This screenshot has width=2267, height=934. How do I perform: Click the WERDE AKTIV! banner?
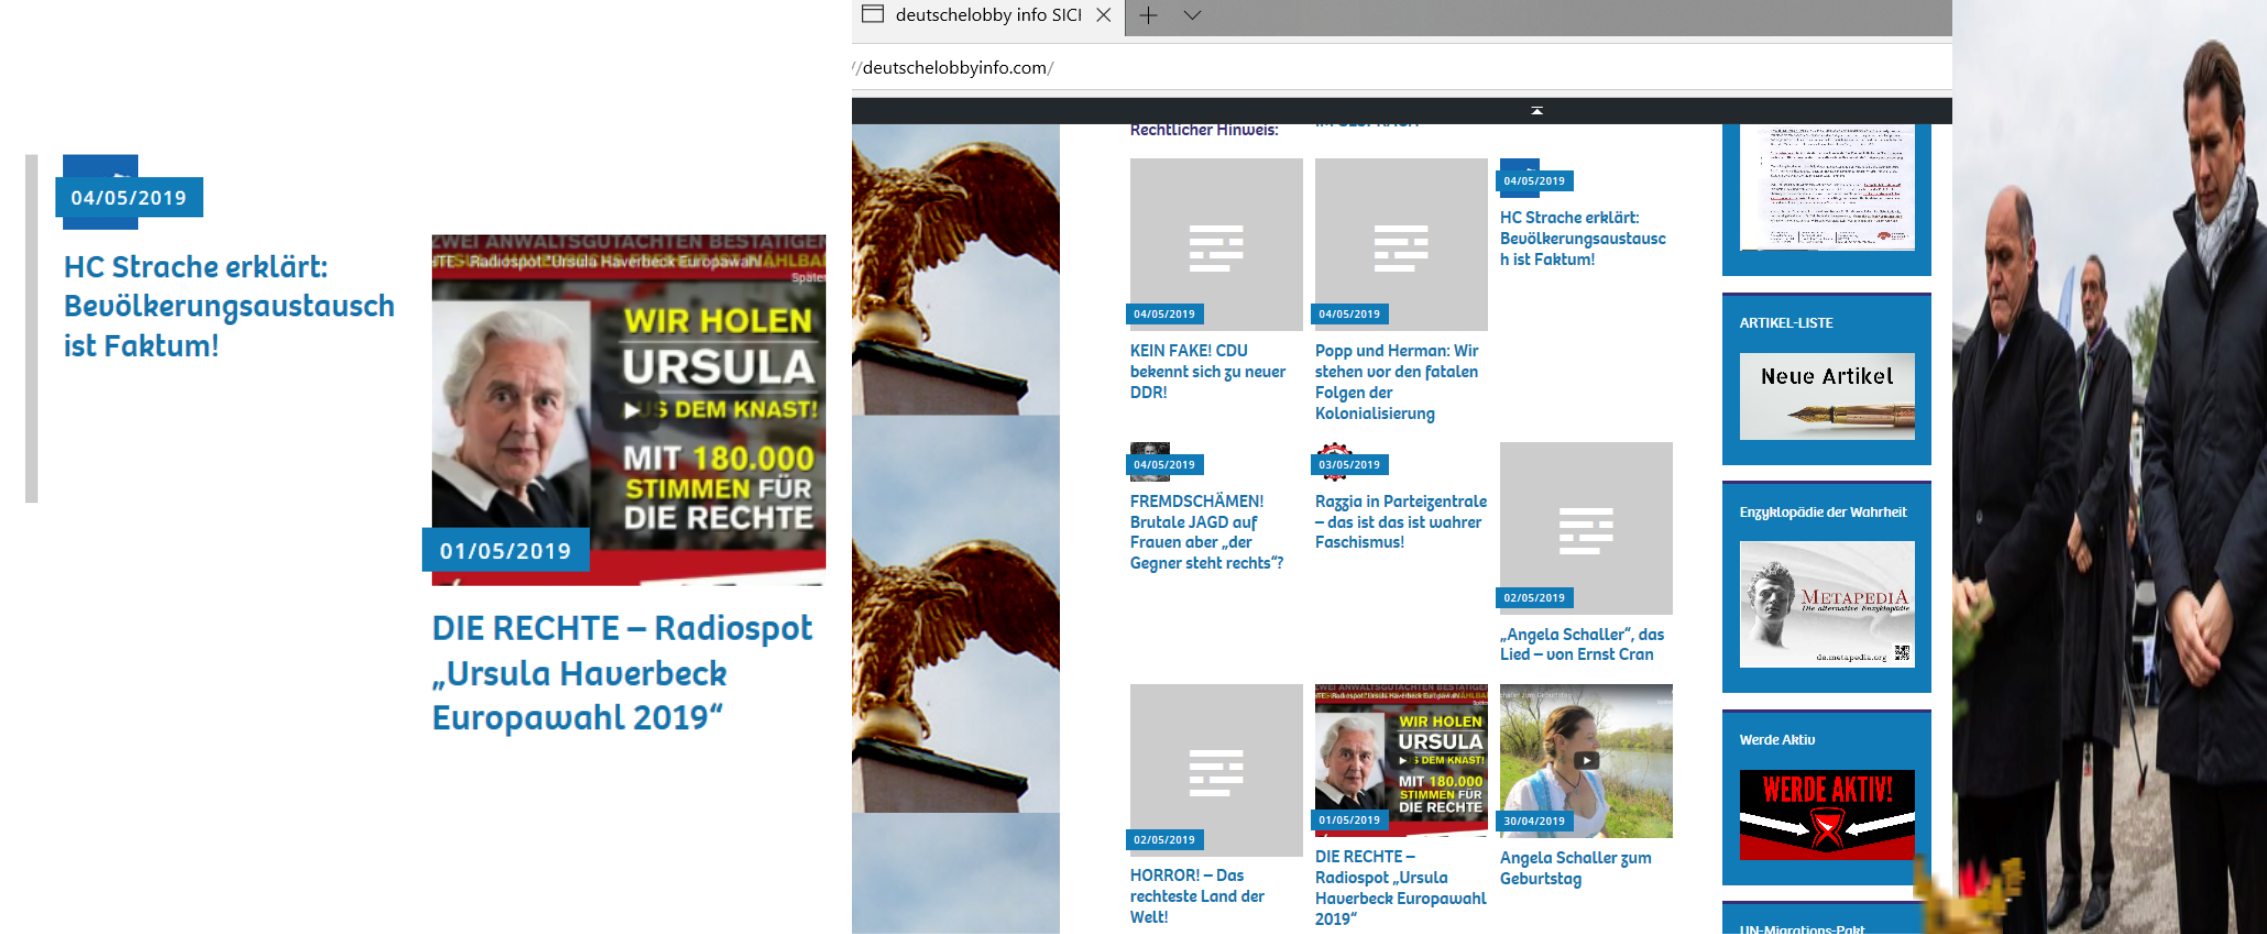pos(1826,814)
